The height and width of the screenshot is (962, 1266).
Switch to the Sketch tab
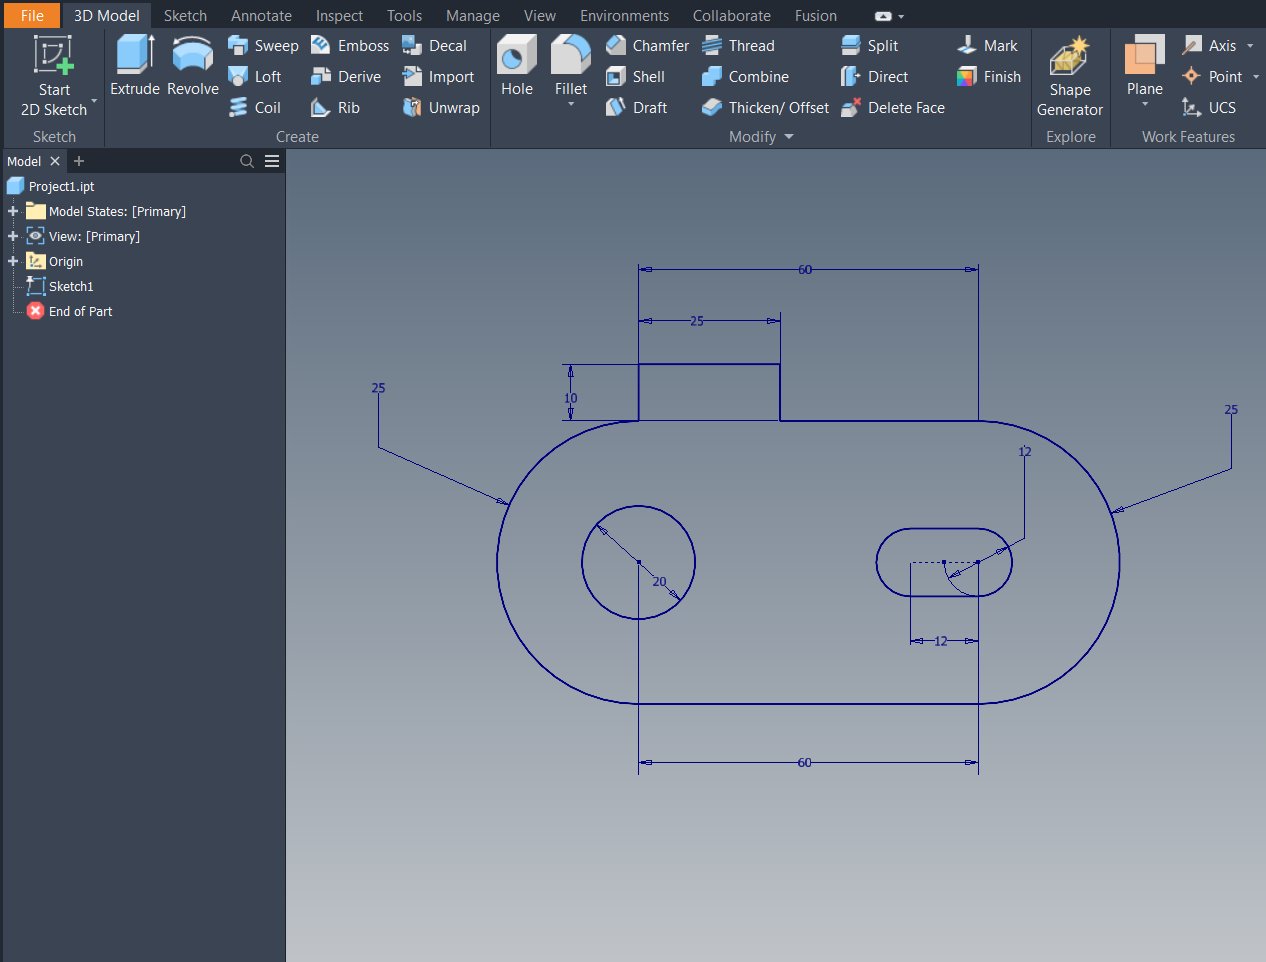click(x=185, y=15)
